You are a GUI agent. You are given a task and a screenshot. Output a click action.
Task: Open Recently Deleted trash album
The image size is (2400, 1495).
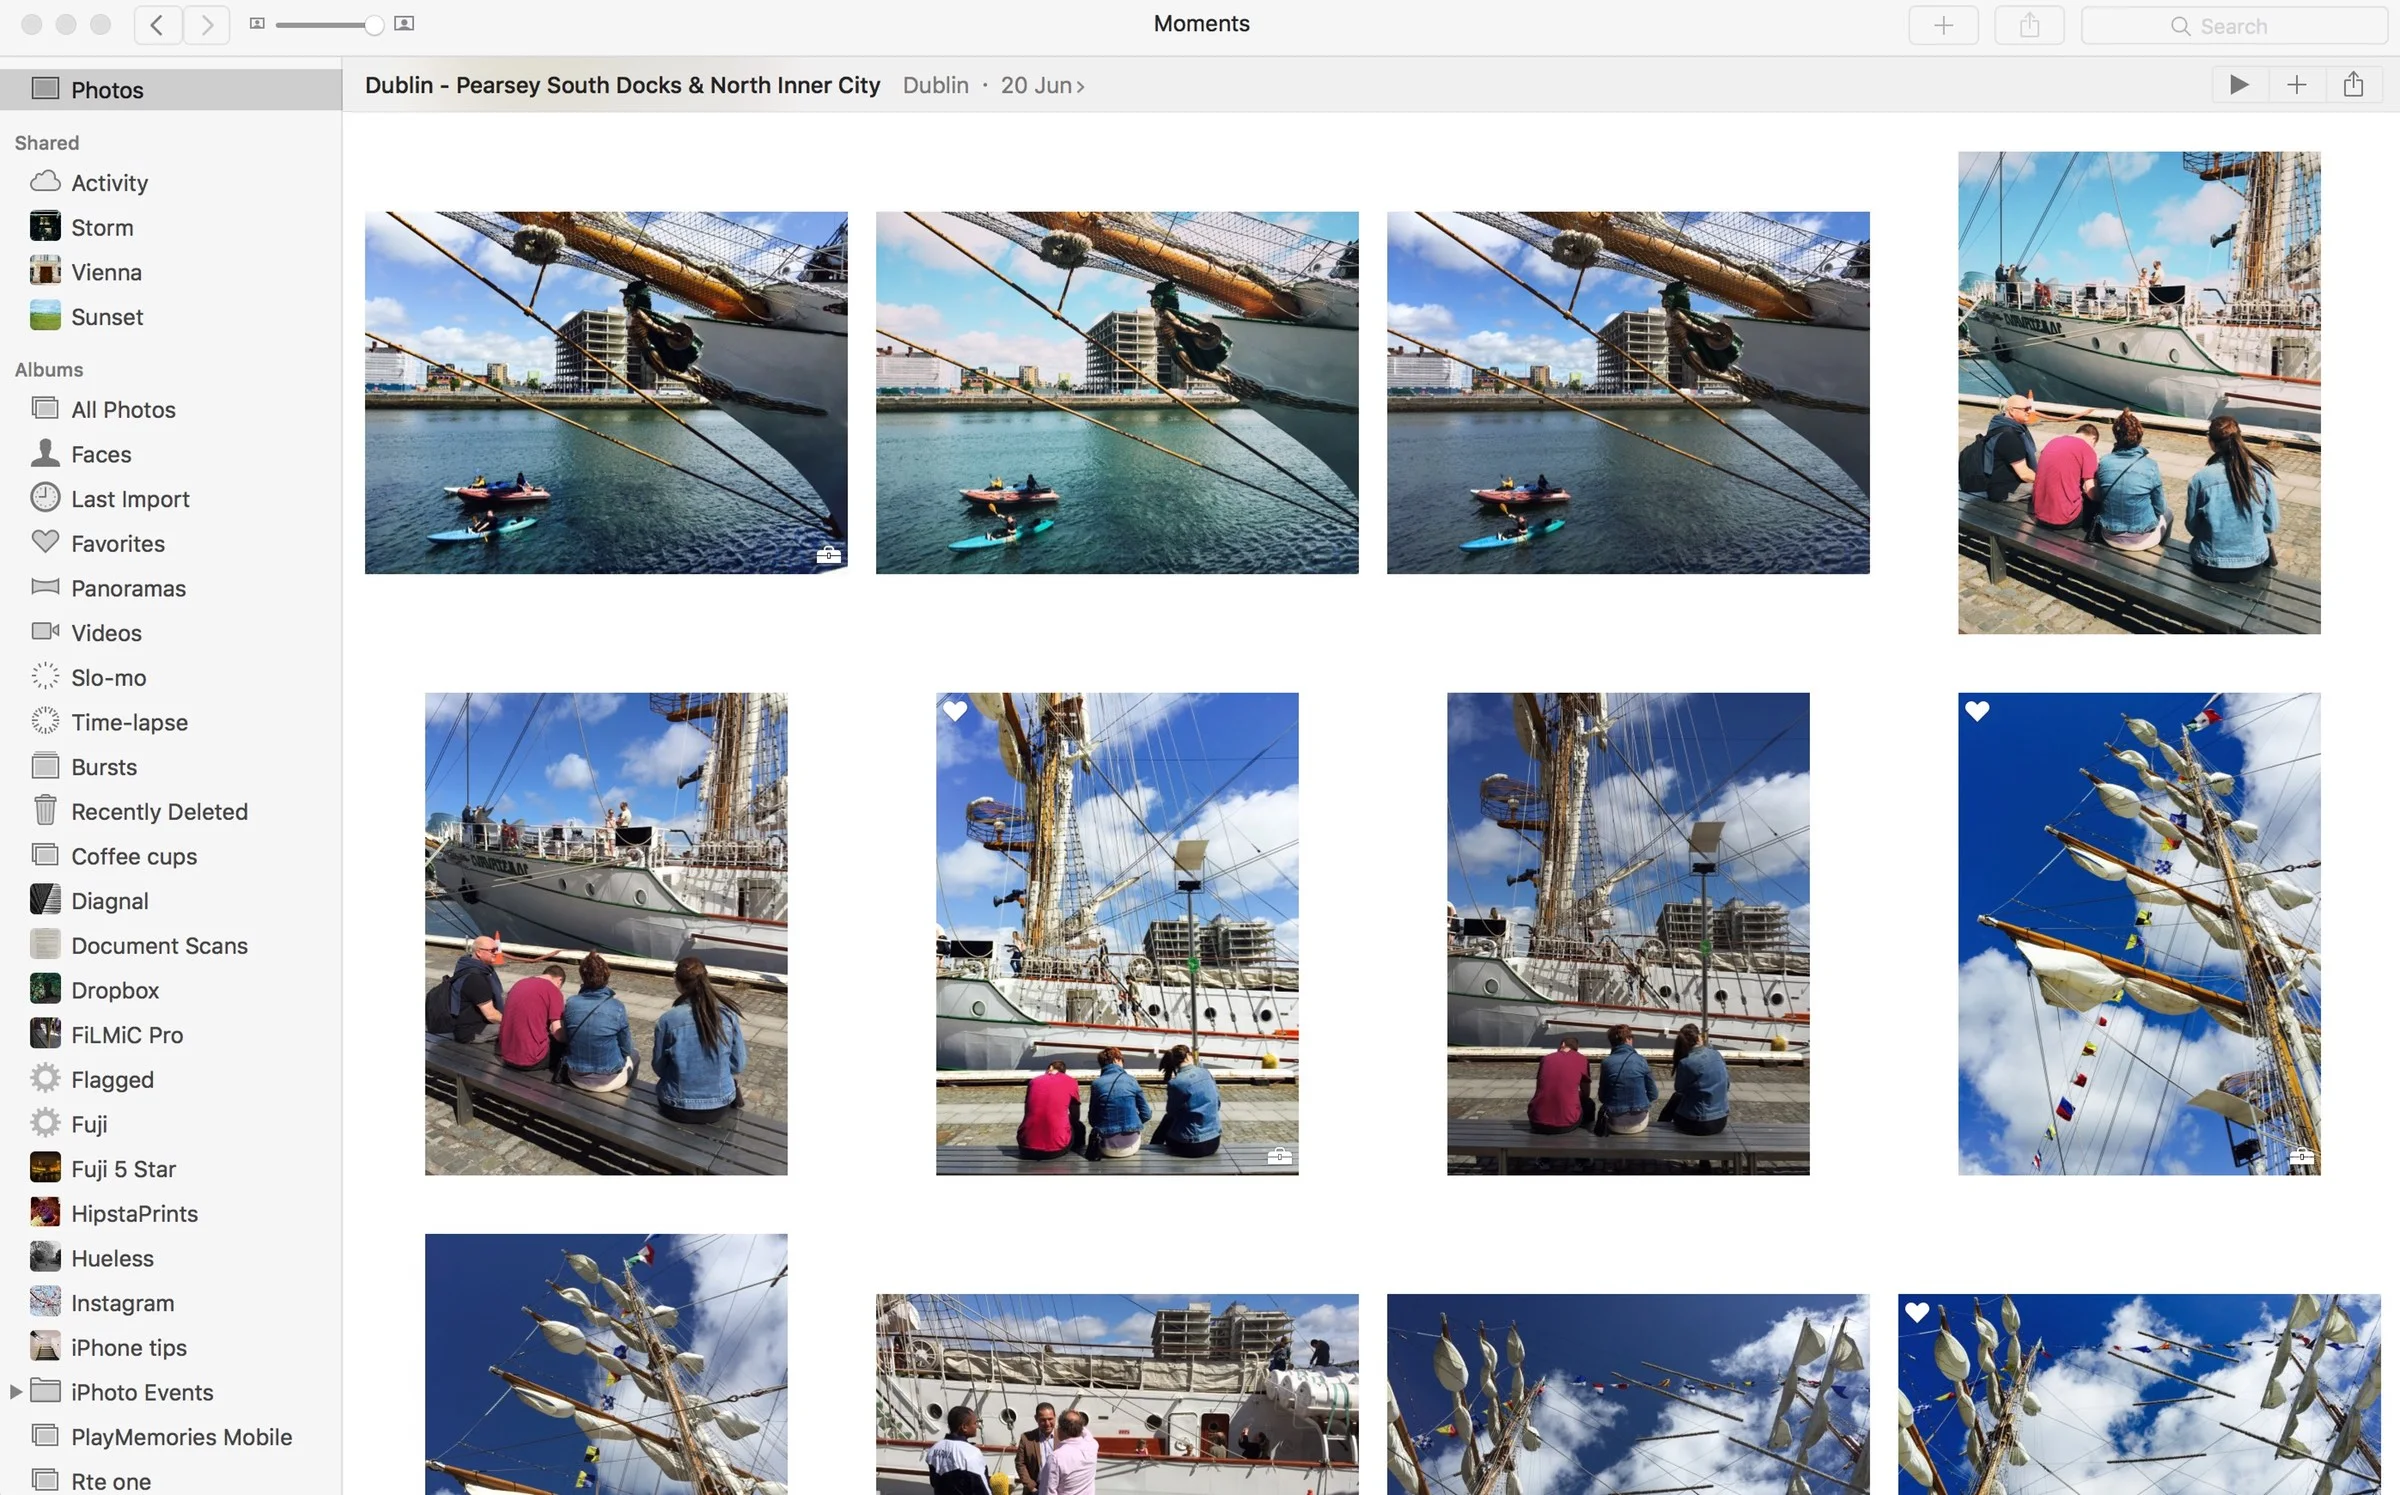(159, 811)
